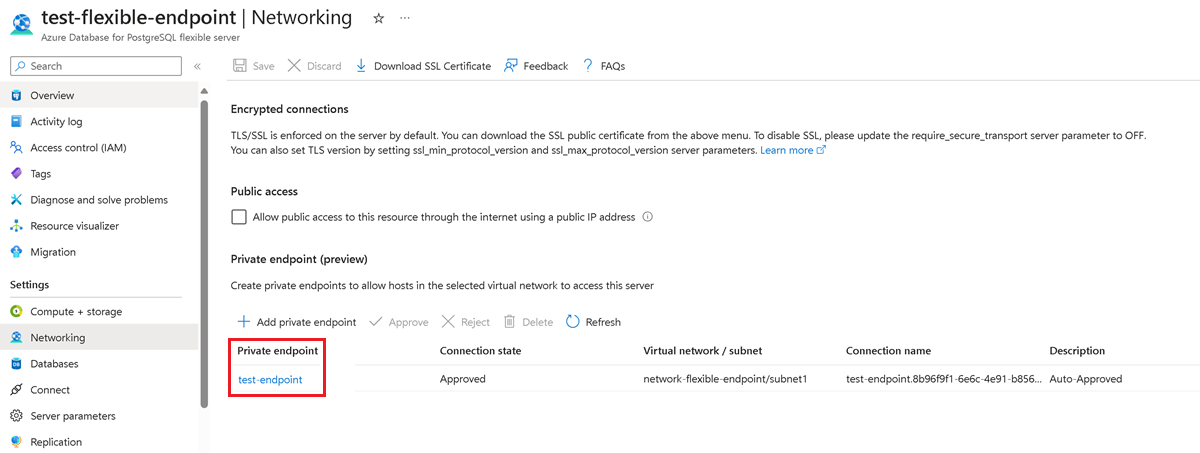Click Add private endpoint button
This screenshot has height=453, width=1200.
[x=297, y=322]
